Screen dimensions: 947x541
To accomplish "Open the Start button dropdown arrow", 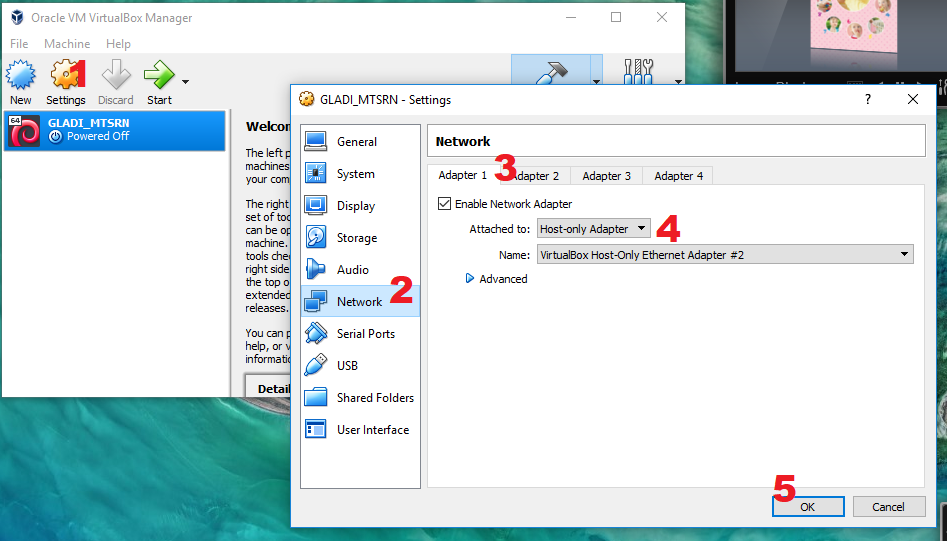I will coord(185,82).
